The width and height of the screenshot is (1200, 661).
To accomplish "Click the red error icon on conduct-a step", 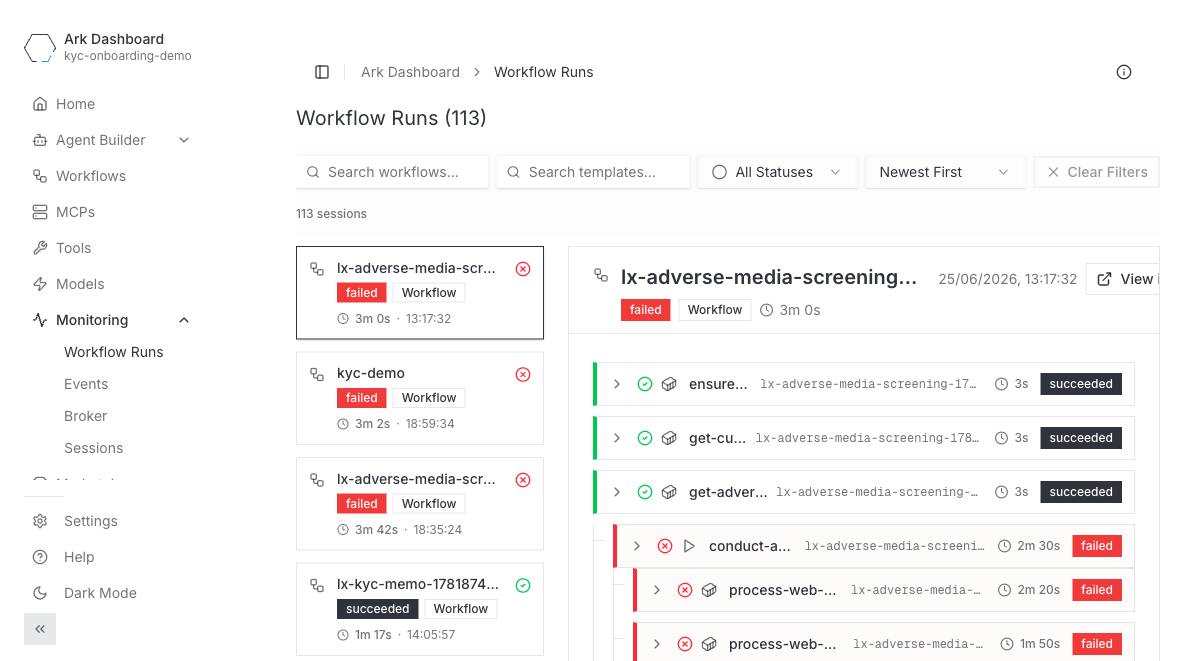I will 665,546.
